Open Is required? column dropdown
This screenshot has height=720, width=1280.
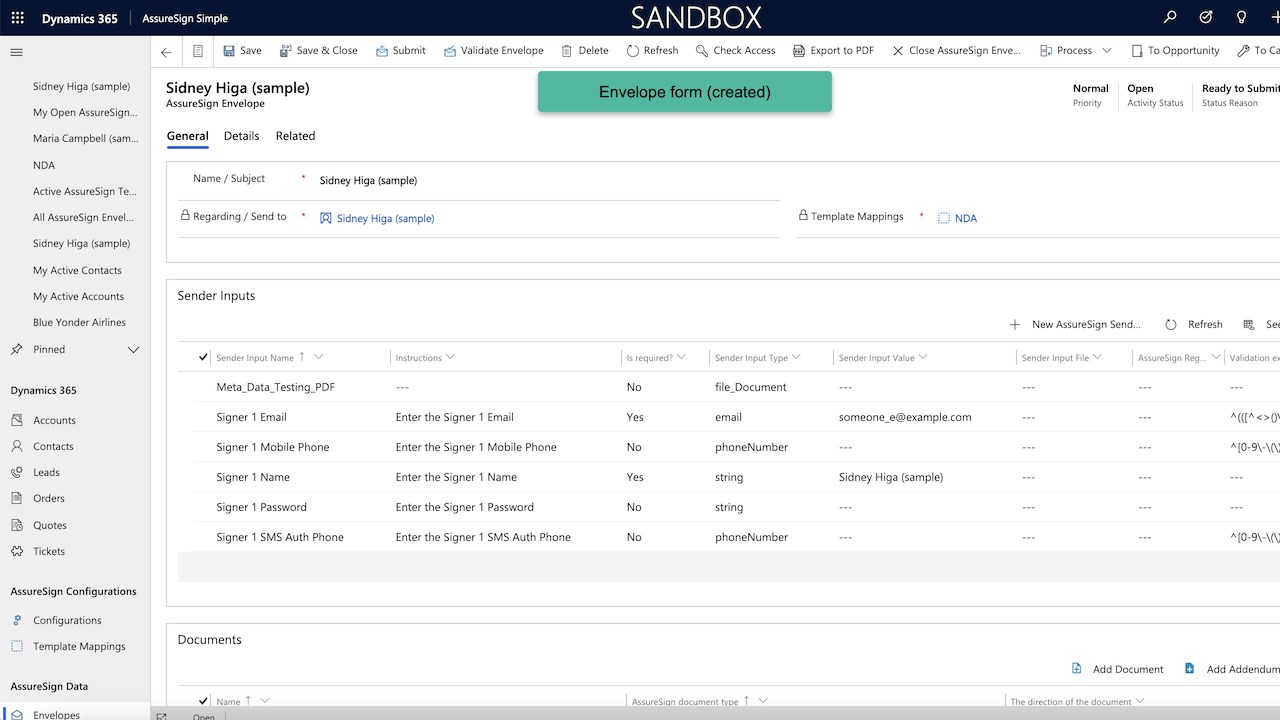681,357
